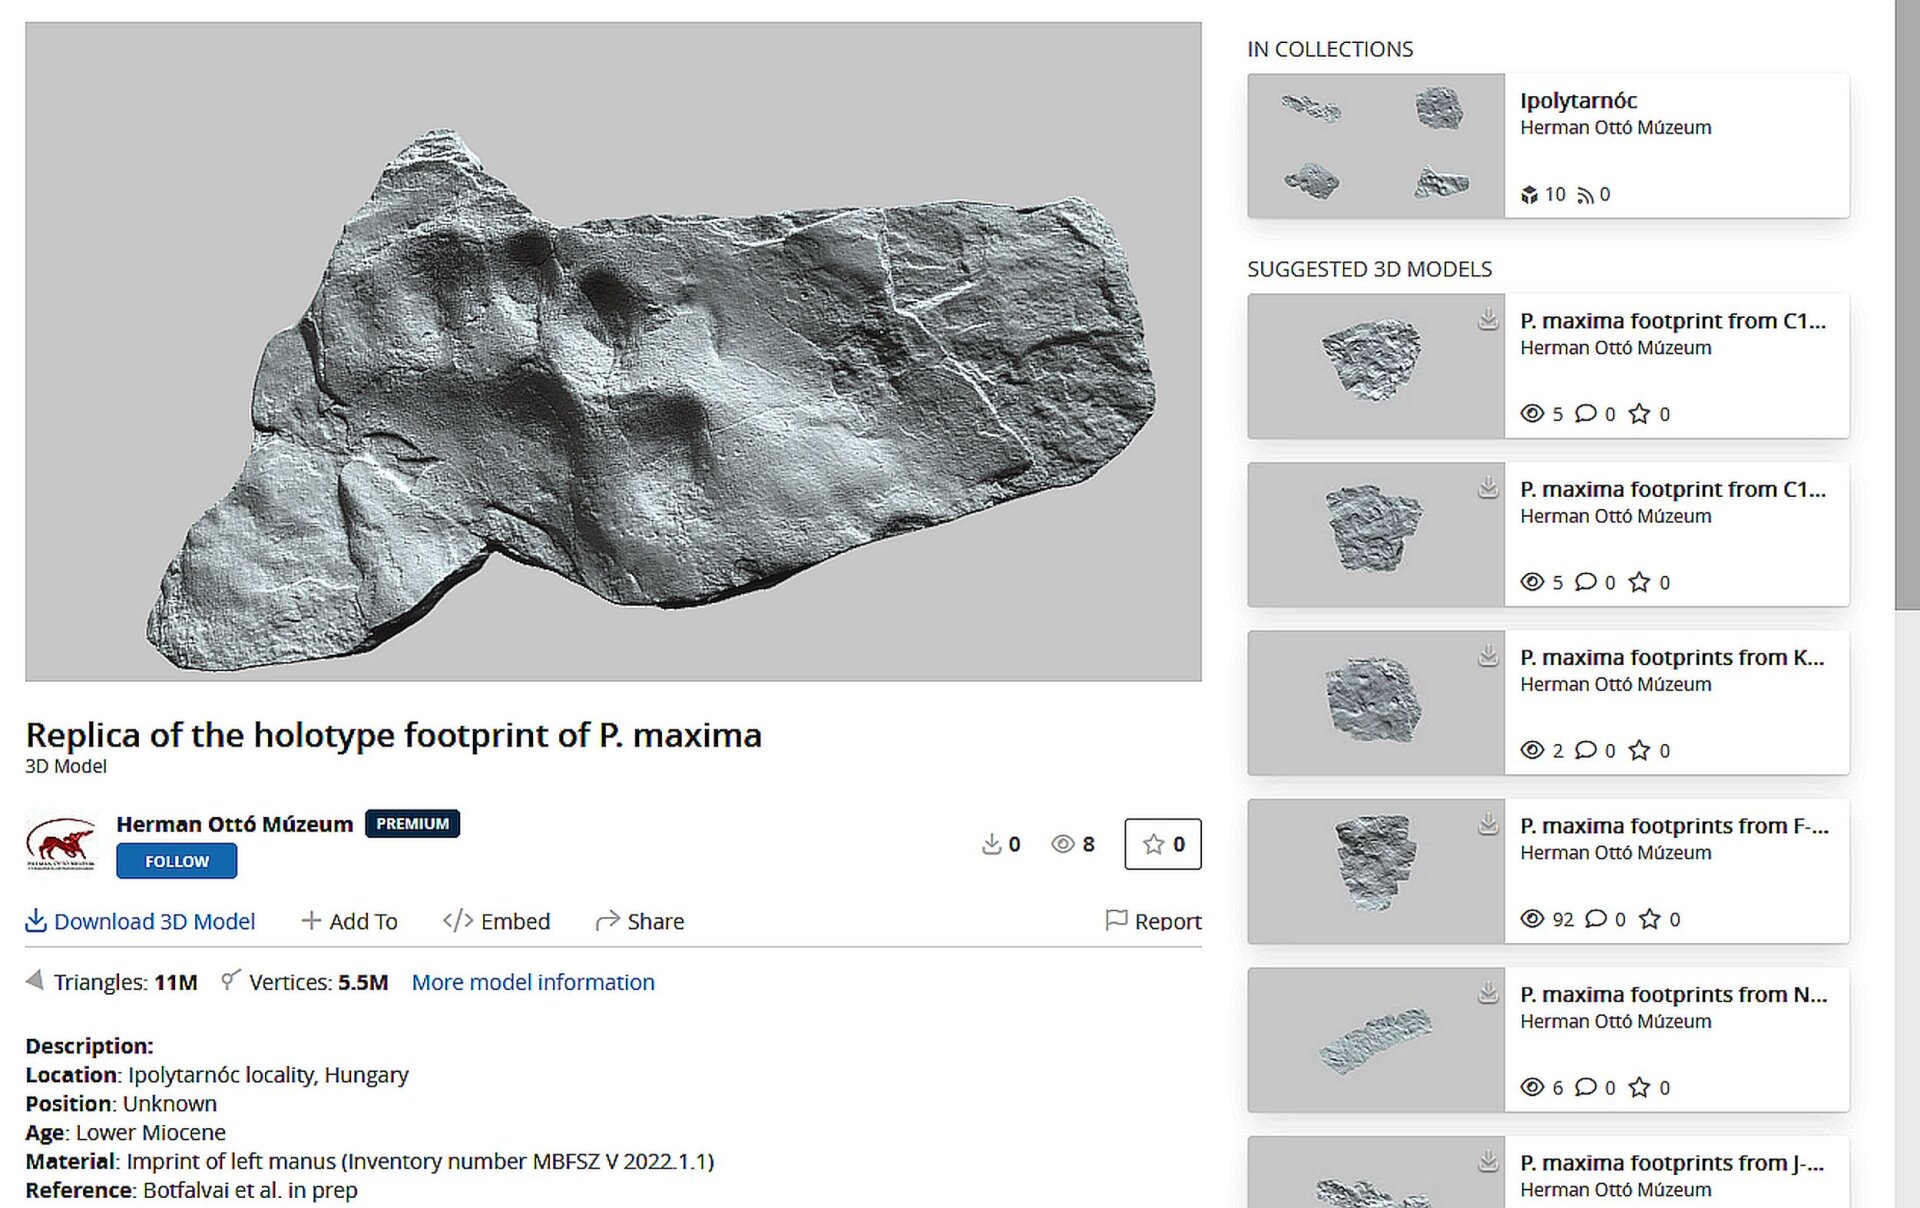Click download icon on P. maxima N... card
The height and width of the screenshot is (1208, 1920).
click(x=1488, y=992)
